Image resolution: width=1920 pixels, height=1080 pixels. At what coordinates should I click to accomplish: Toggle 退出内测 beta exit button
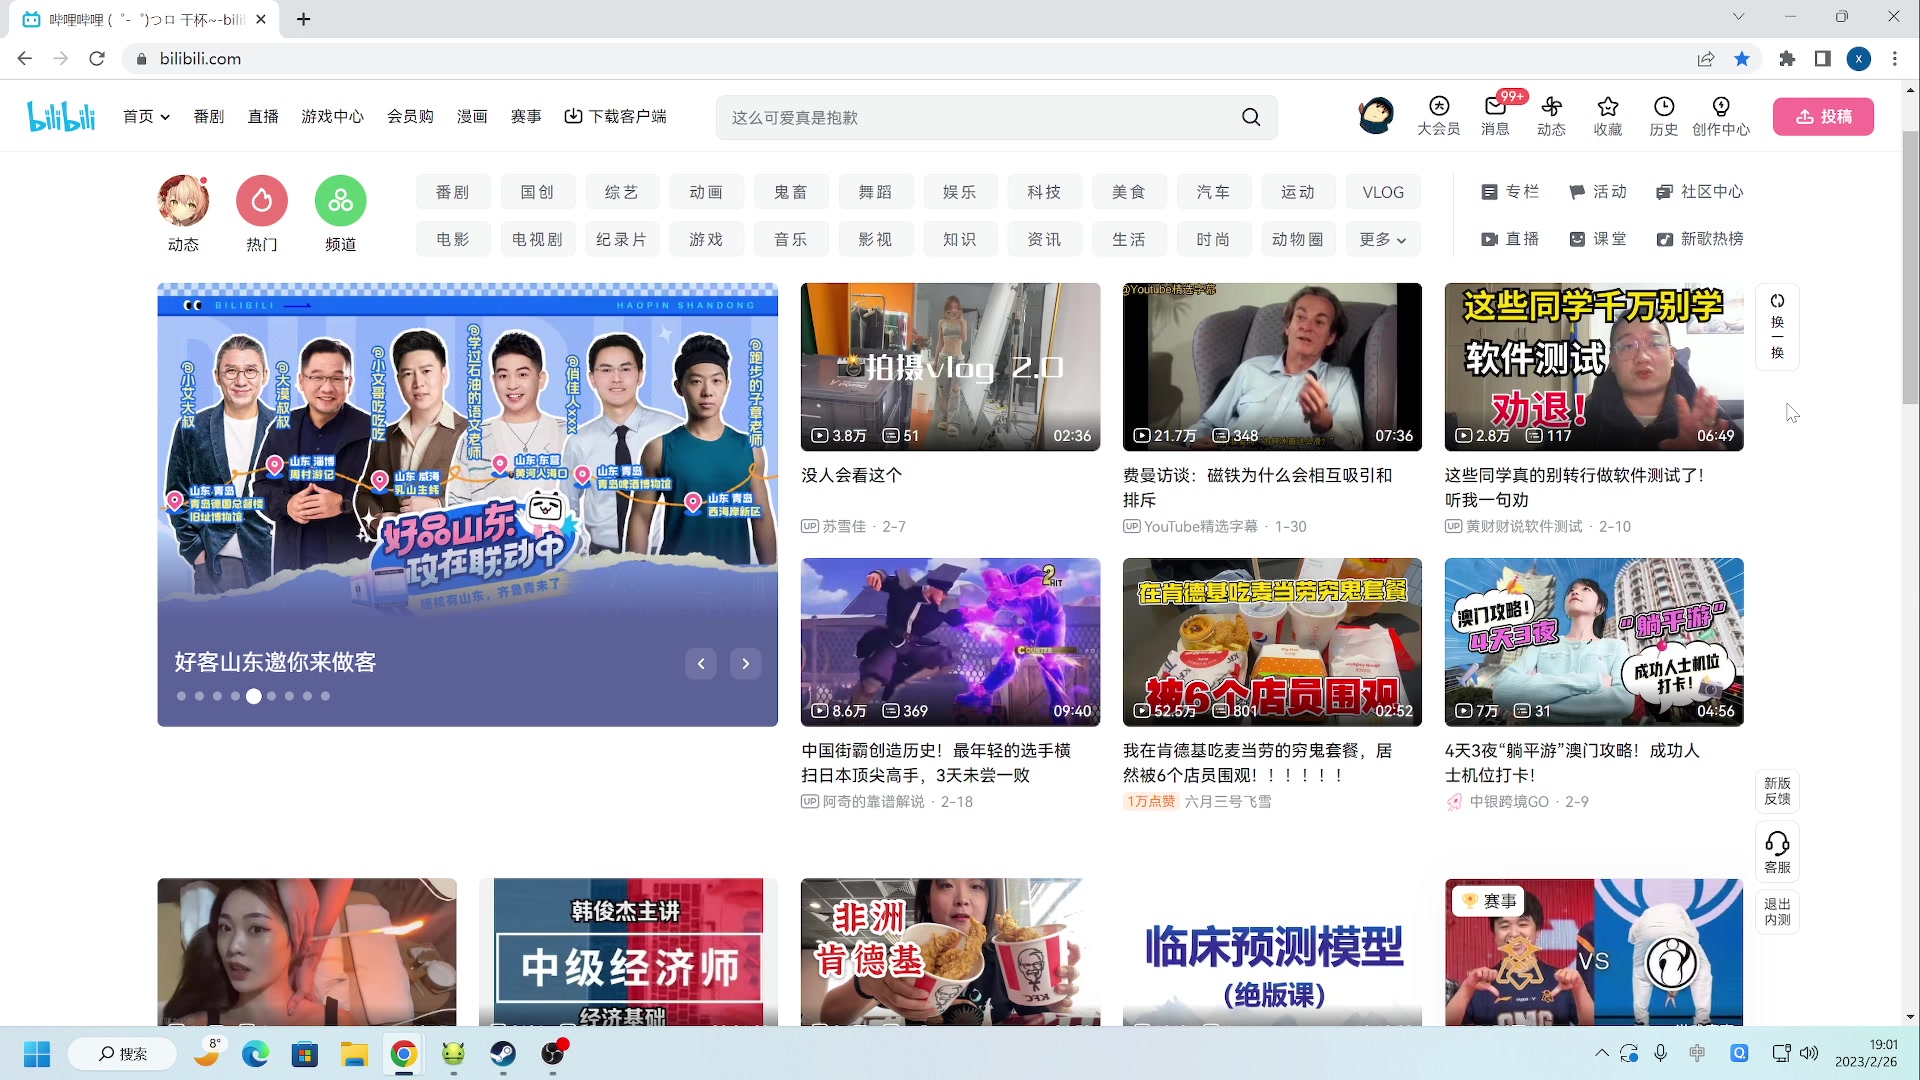click(1777, 911)
